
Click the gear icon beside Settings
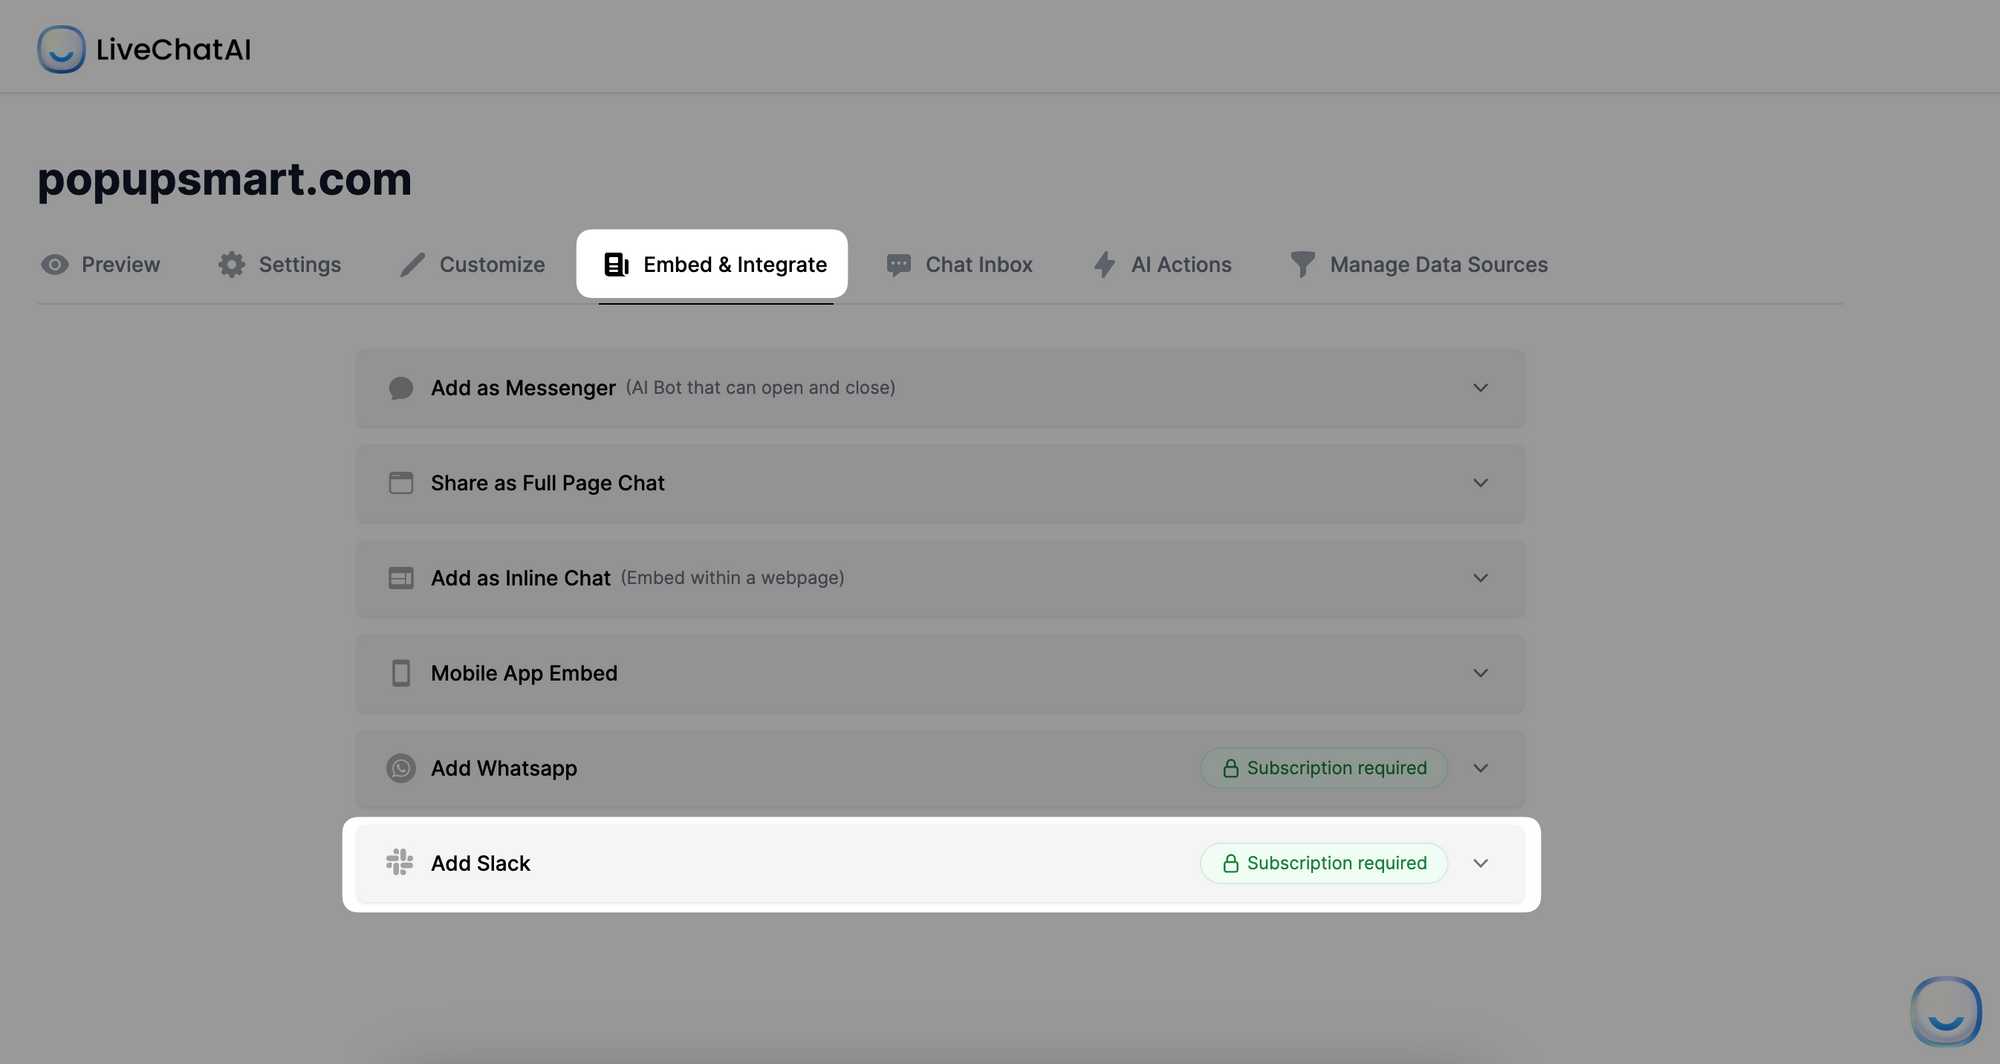[x=232, y=265]
